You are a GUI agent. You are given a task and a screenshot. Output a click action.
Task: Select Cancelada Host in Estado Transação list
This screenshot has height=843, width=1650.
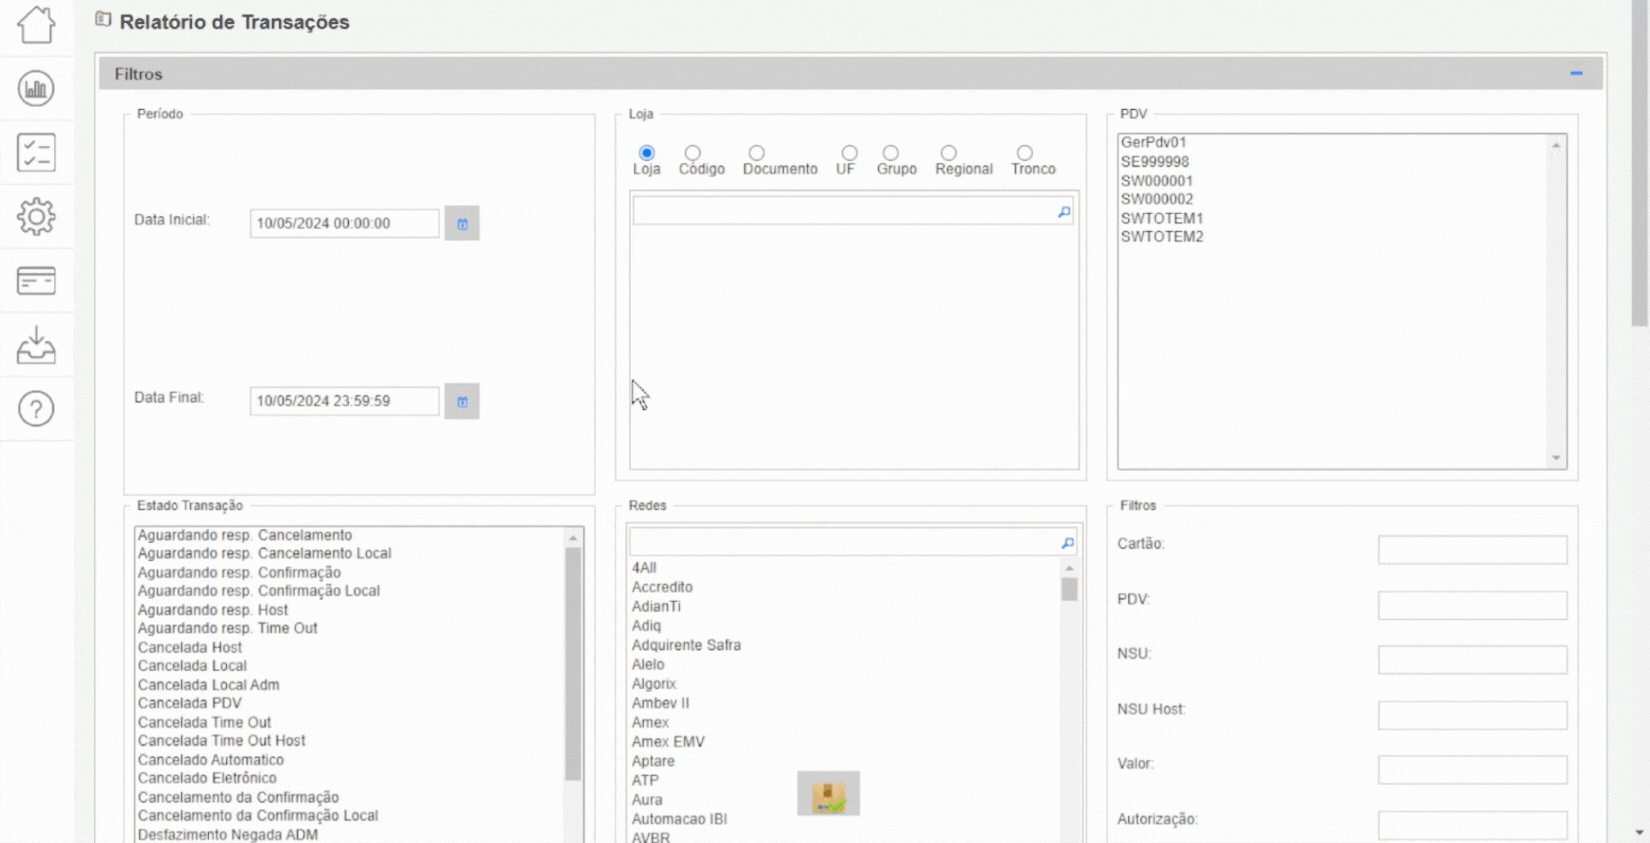click(190, 647)
